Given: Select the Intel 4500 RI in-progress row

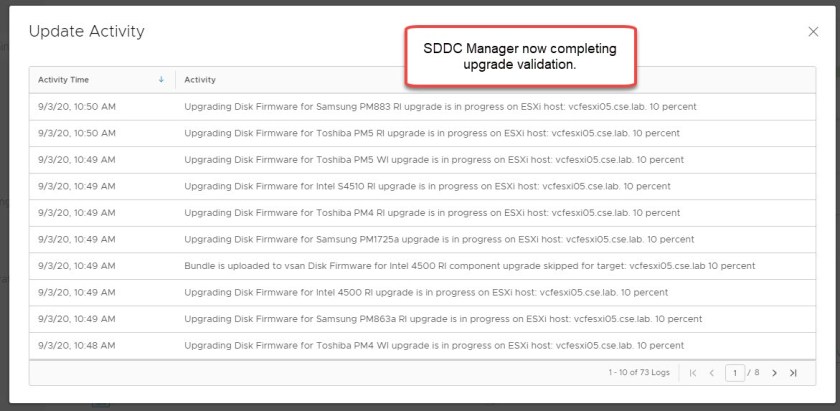Looking at the screenshot, I should tap(426, 292).
